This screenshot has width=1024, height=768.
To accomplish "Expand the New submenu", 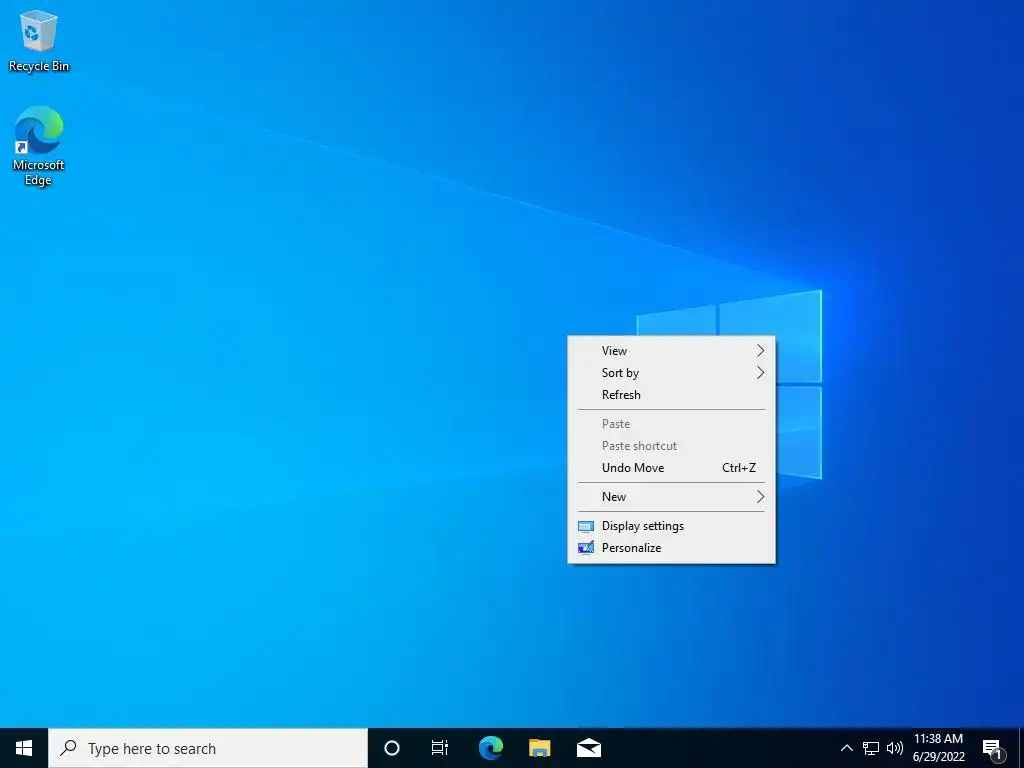I will [x=671, y=497].
